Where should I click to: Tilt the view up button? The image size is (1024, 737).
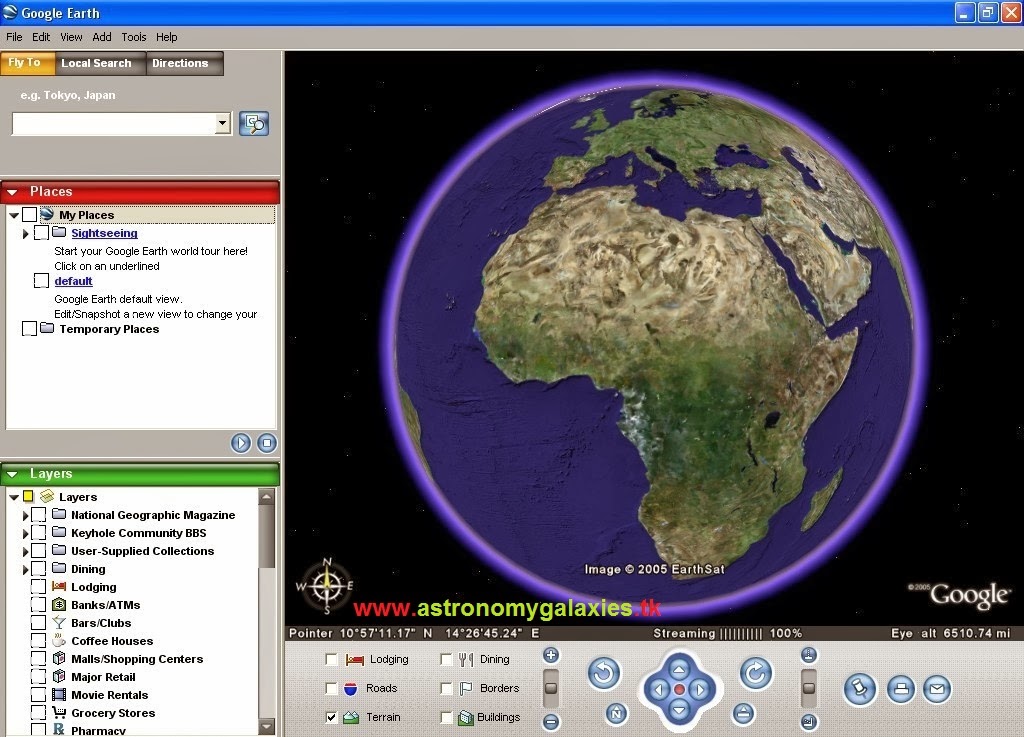pyautogui.click(x=808, y=654)
